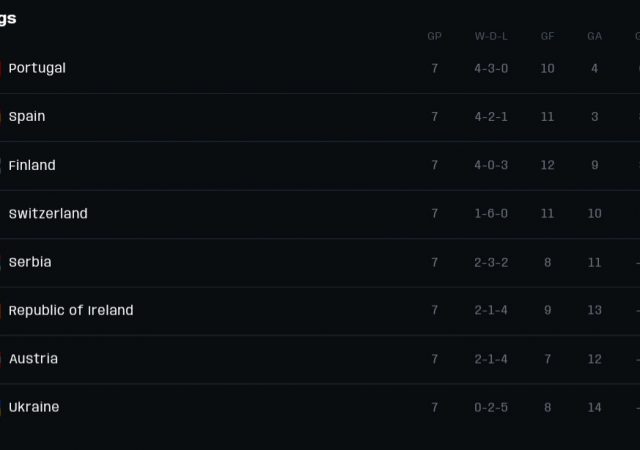Choose Republic of Ireland in the table
This screenshot has height=450, width=640.
[71, 311]
